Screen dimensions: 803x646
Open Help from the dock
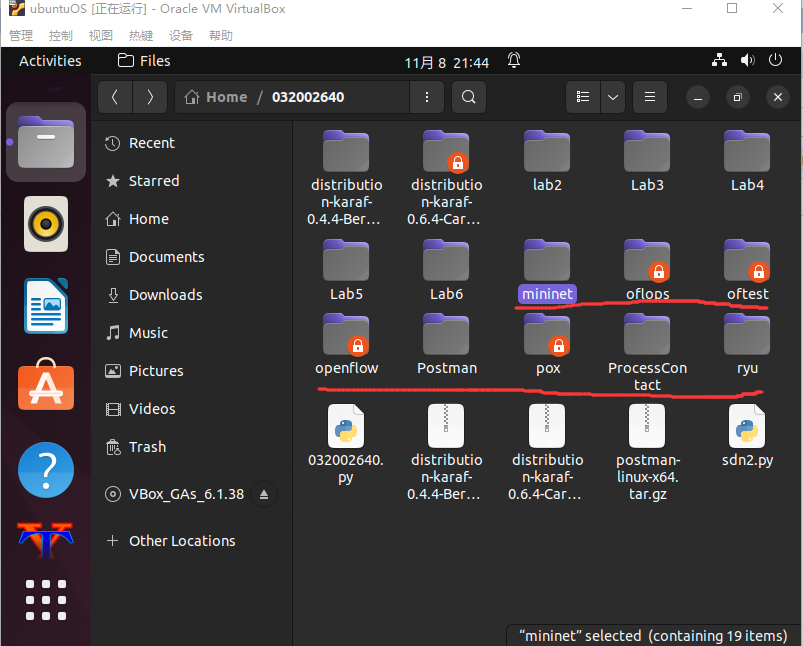pos(46,470)
